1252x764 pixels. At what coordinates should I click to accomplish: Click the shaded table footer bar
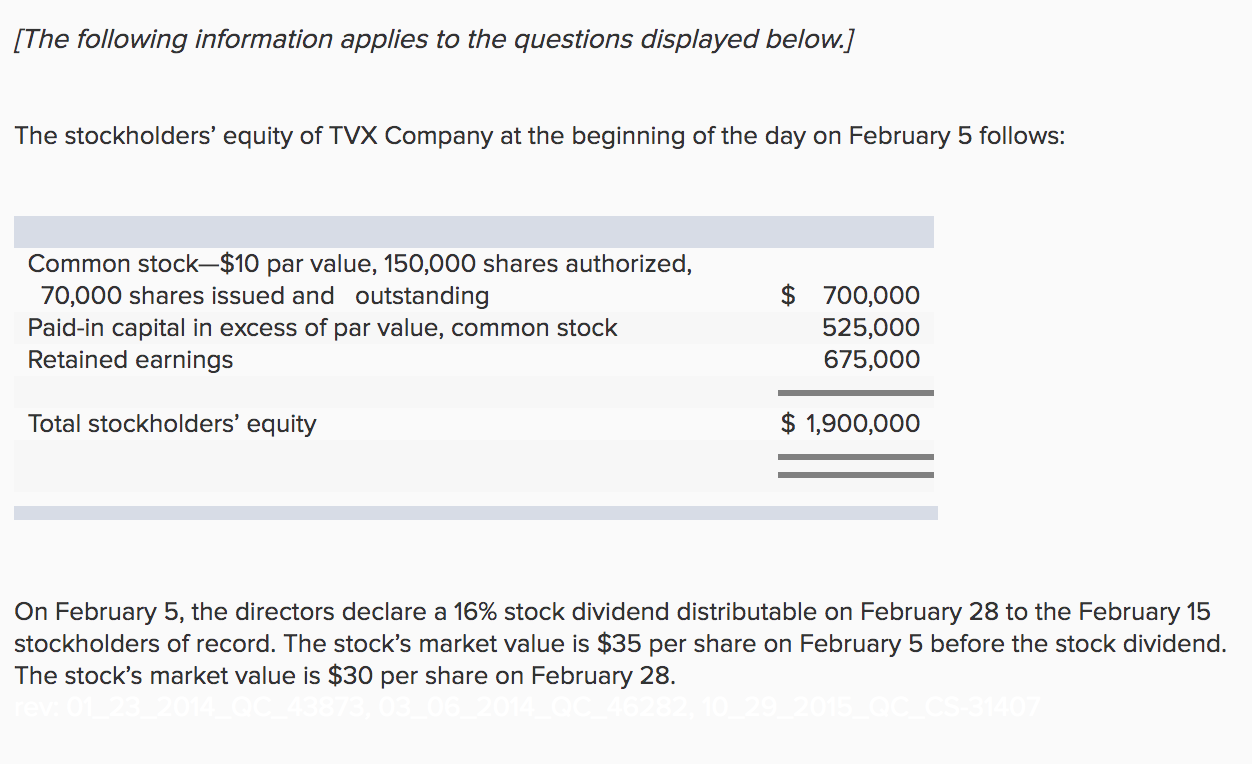tap(476, 513)
